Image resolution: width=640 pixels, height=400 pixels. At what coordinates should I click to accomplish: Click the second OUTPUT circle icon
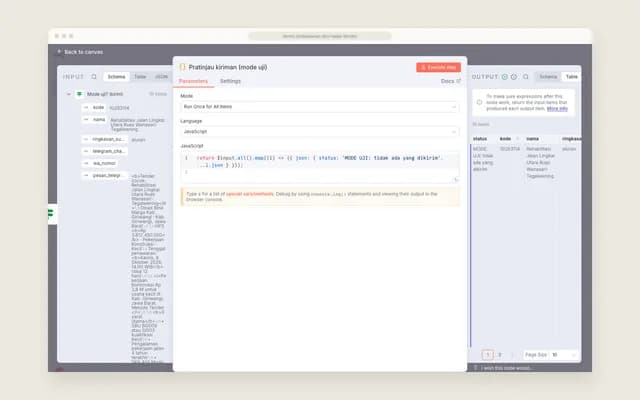[514, 77]
